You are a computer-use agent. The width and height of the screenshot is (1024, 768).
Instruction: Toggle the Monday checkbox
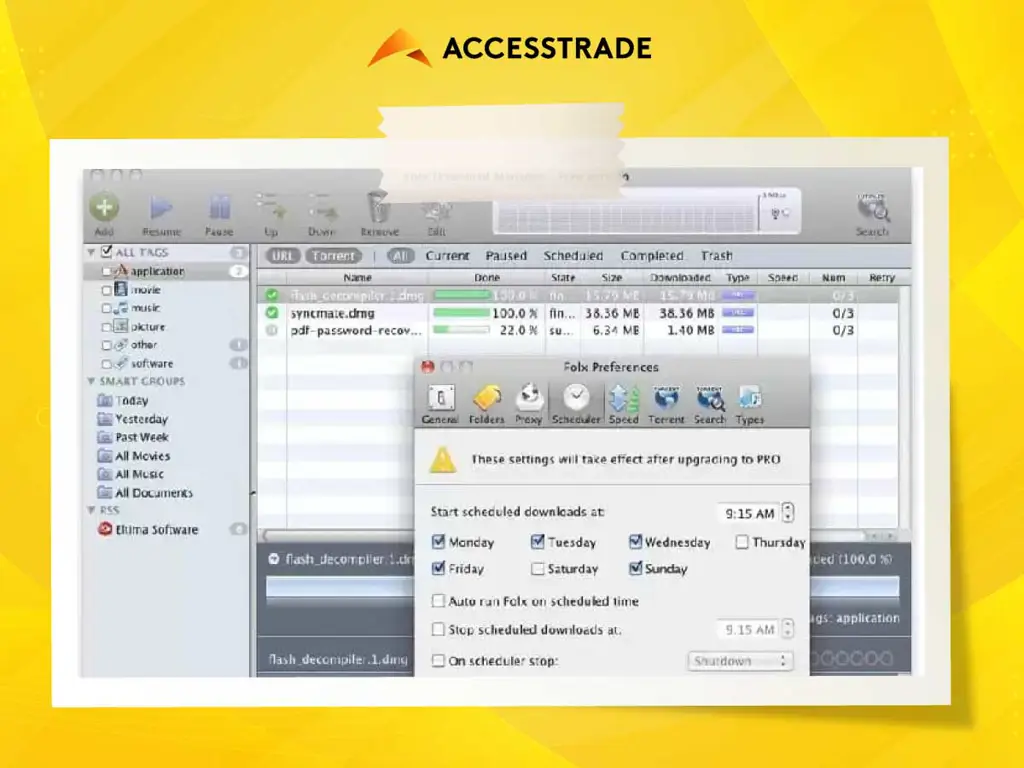pos(438,541)
